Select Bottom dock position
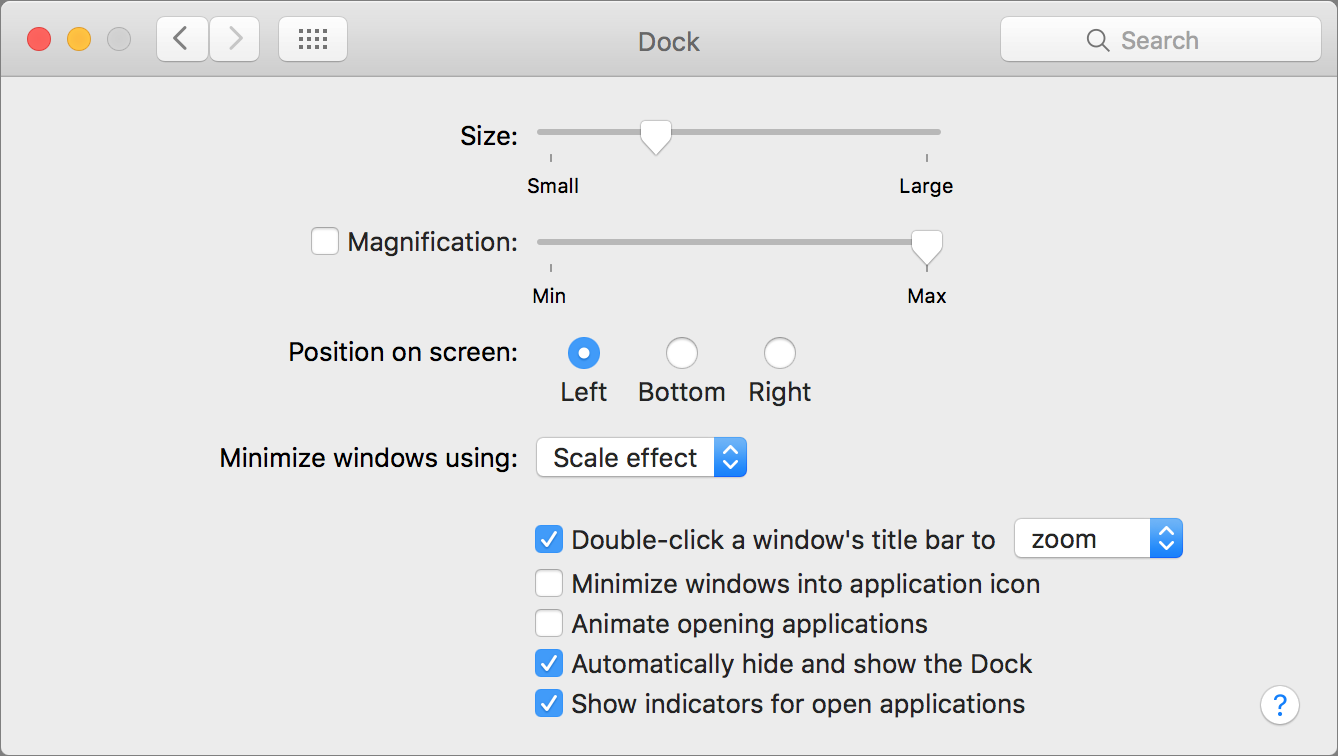The height and width of the screenshot is (756, 1338). tap(682, 353)
